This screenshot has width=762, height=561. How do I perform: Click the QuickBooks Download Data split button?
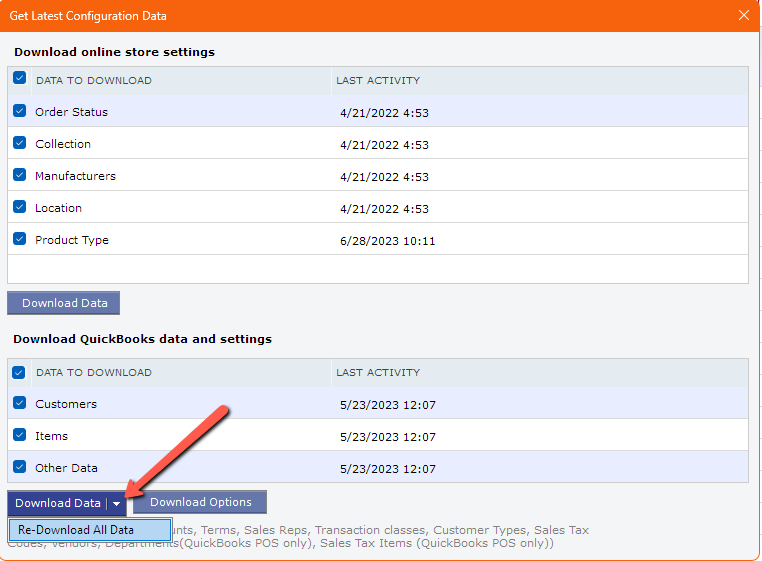coord(57,503)
